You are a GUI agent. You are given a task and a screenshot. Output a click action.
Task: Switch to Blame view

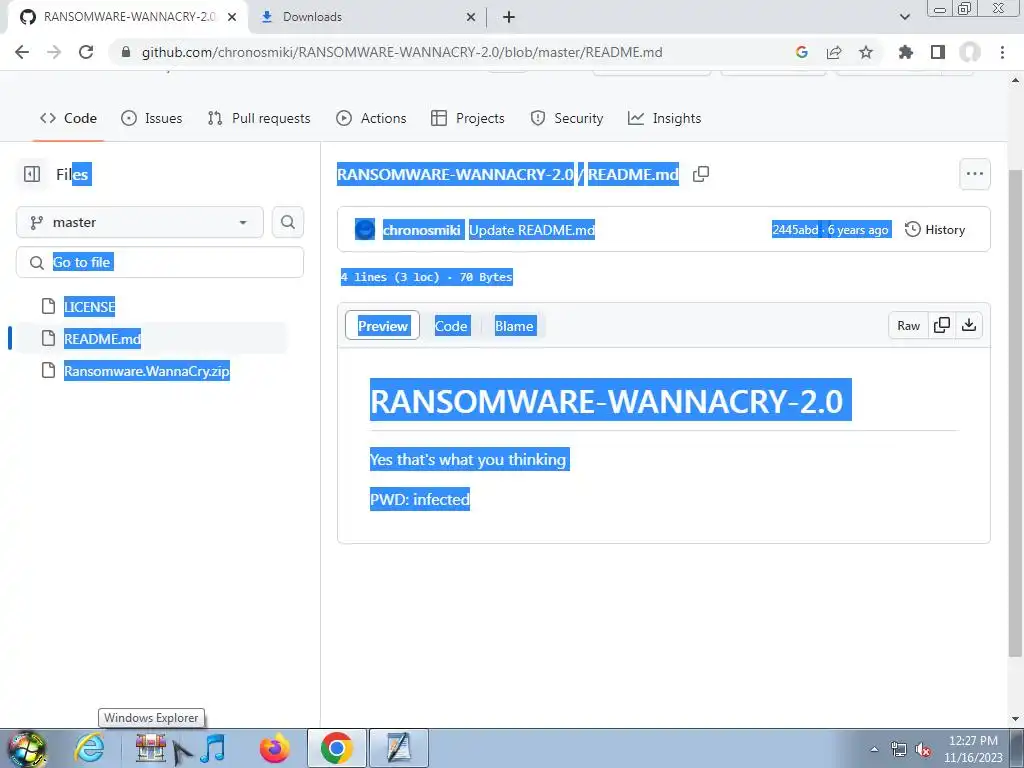tap(515, 325)
